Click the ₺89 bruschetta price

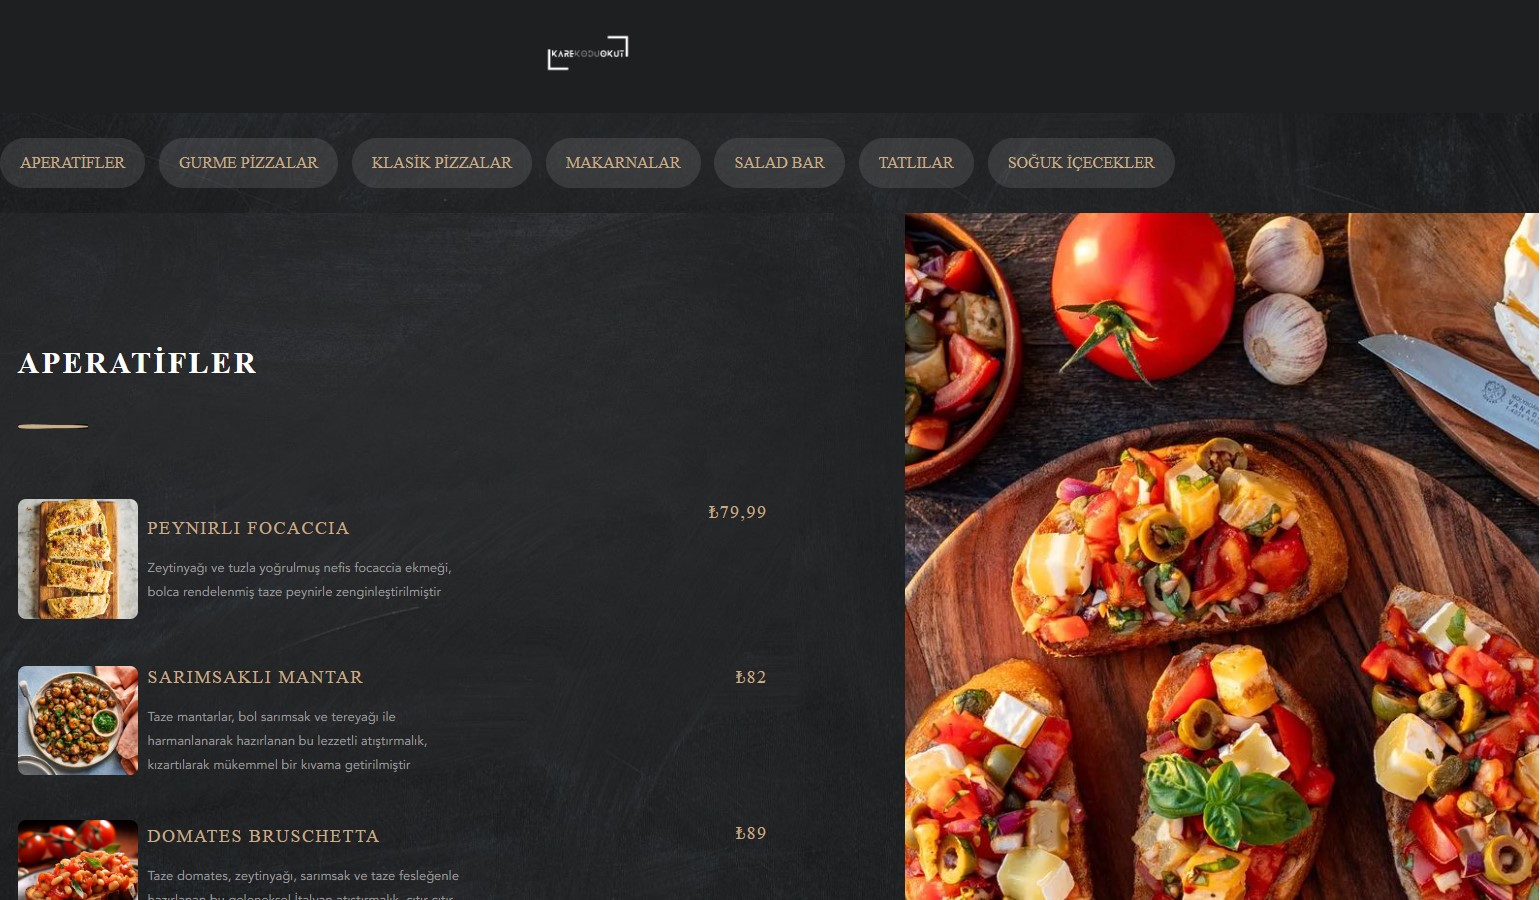[x=751, y=833]
